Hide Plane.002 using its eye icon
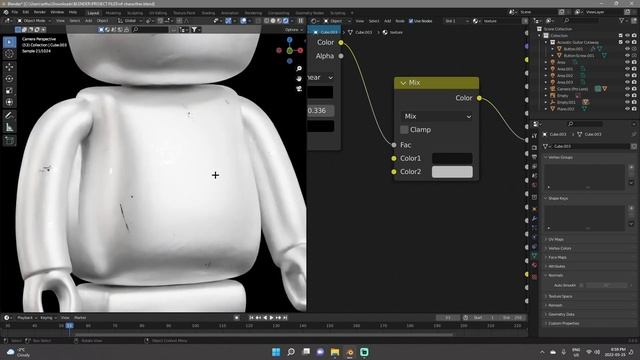The height and width of the screenshot is (360, 640). click(627, 109)
